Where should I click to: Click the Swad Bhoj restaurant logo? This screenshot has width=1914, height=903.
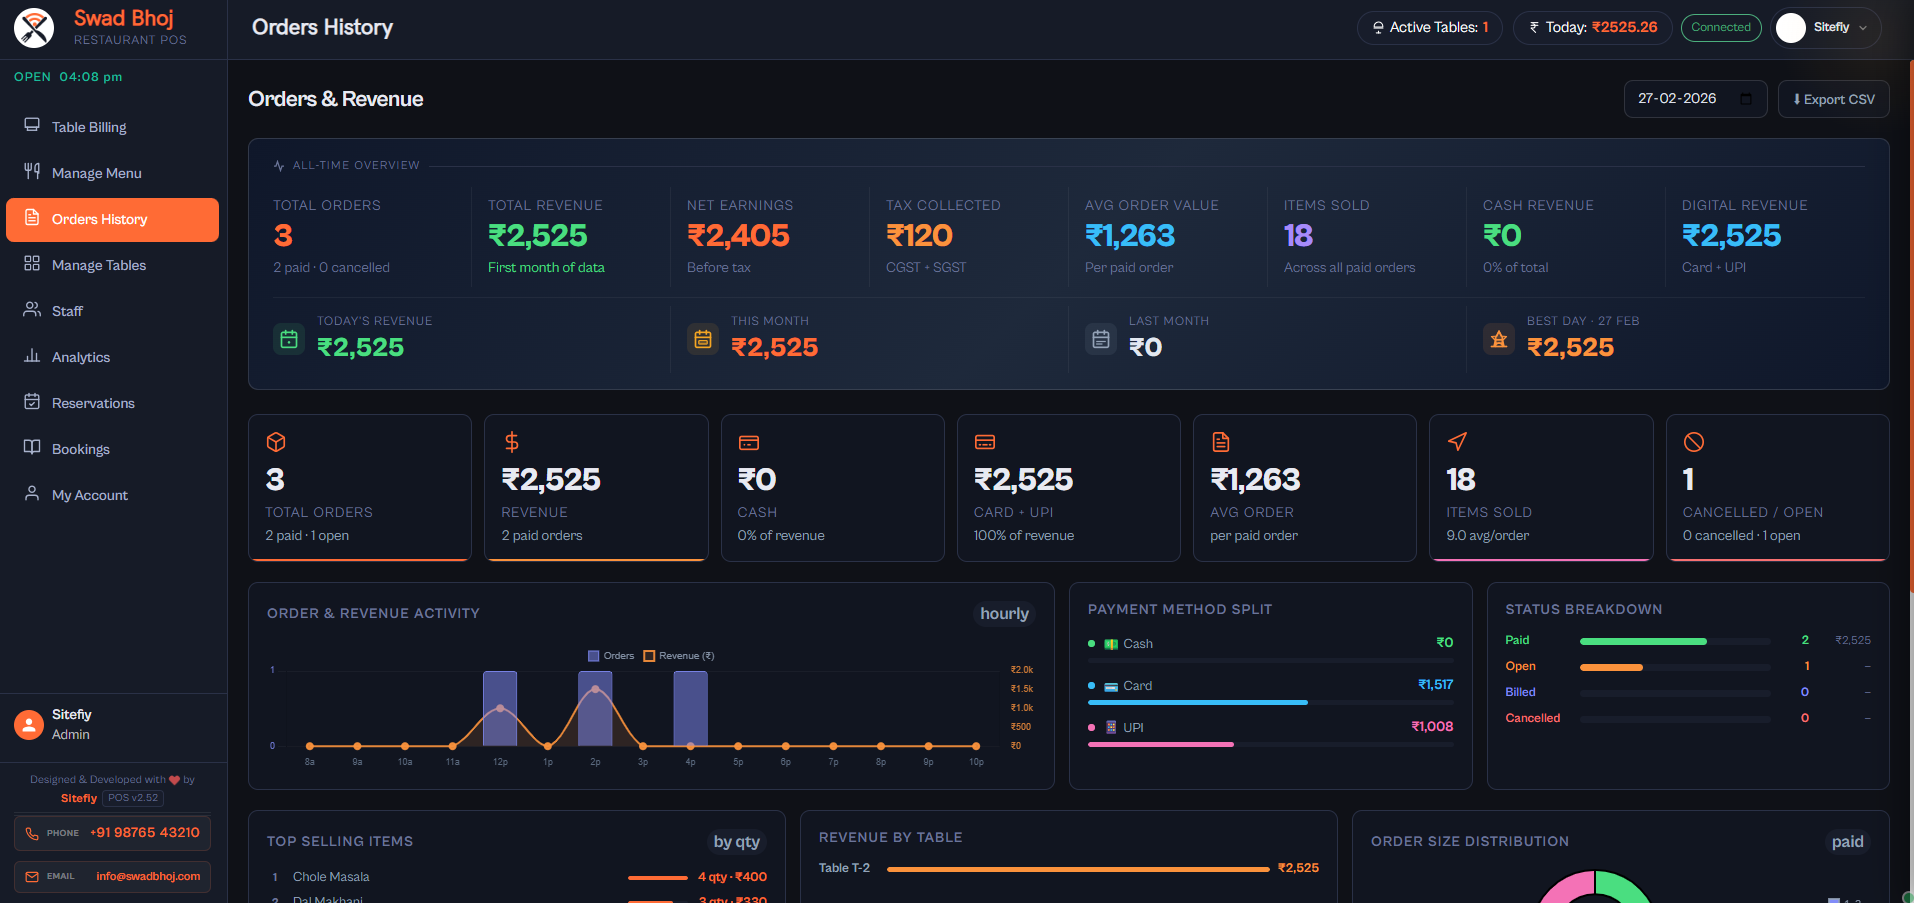tap(34, 28)
